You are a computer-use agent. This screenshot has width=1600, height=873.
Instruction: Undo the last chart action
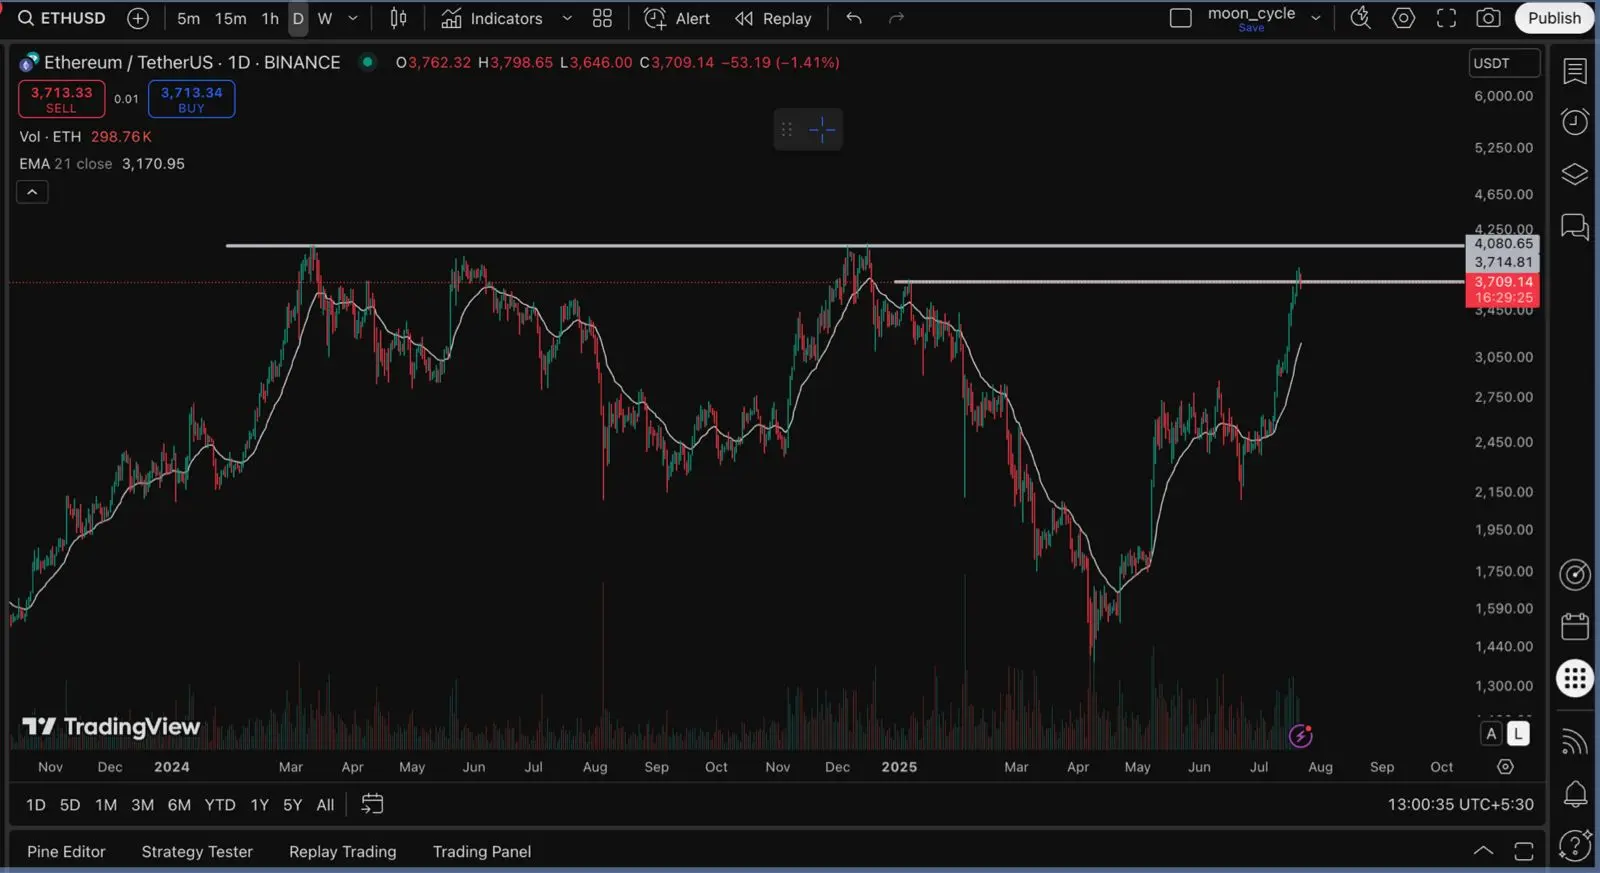[853, 18]
